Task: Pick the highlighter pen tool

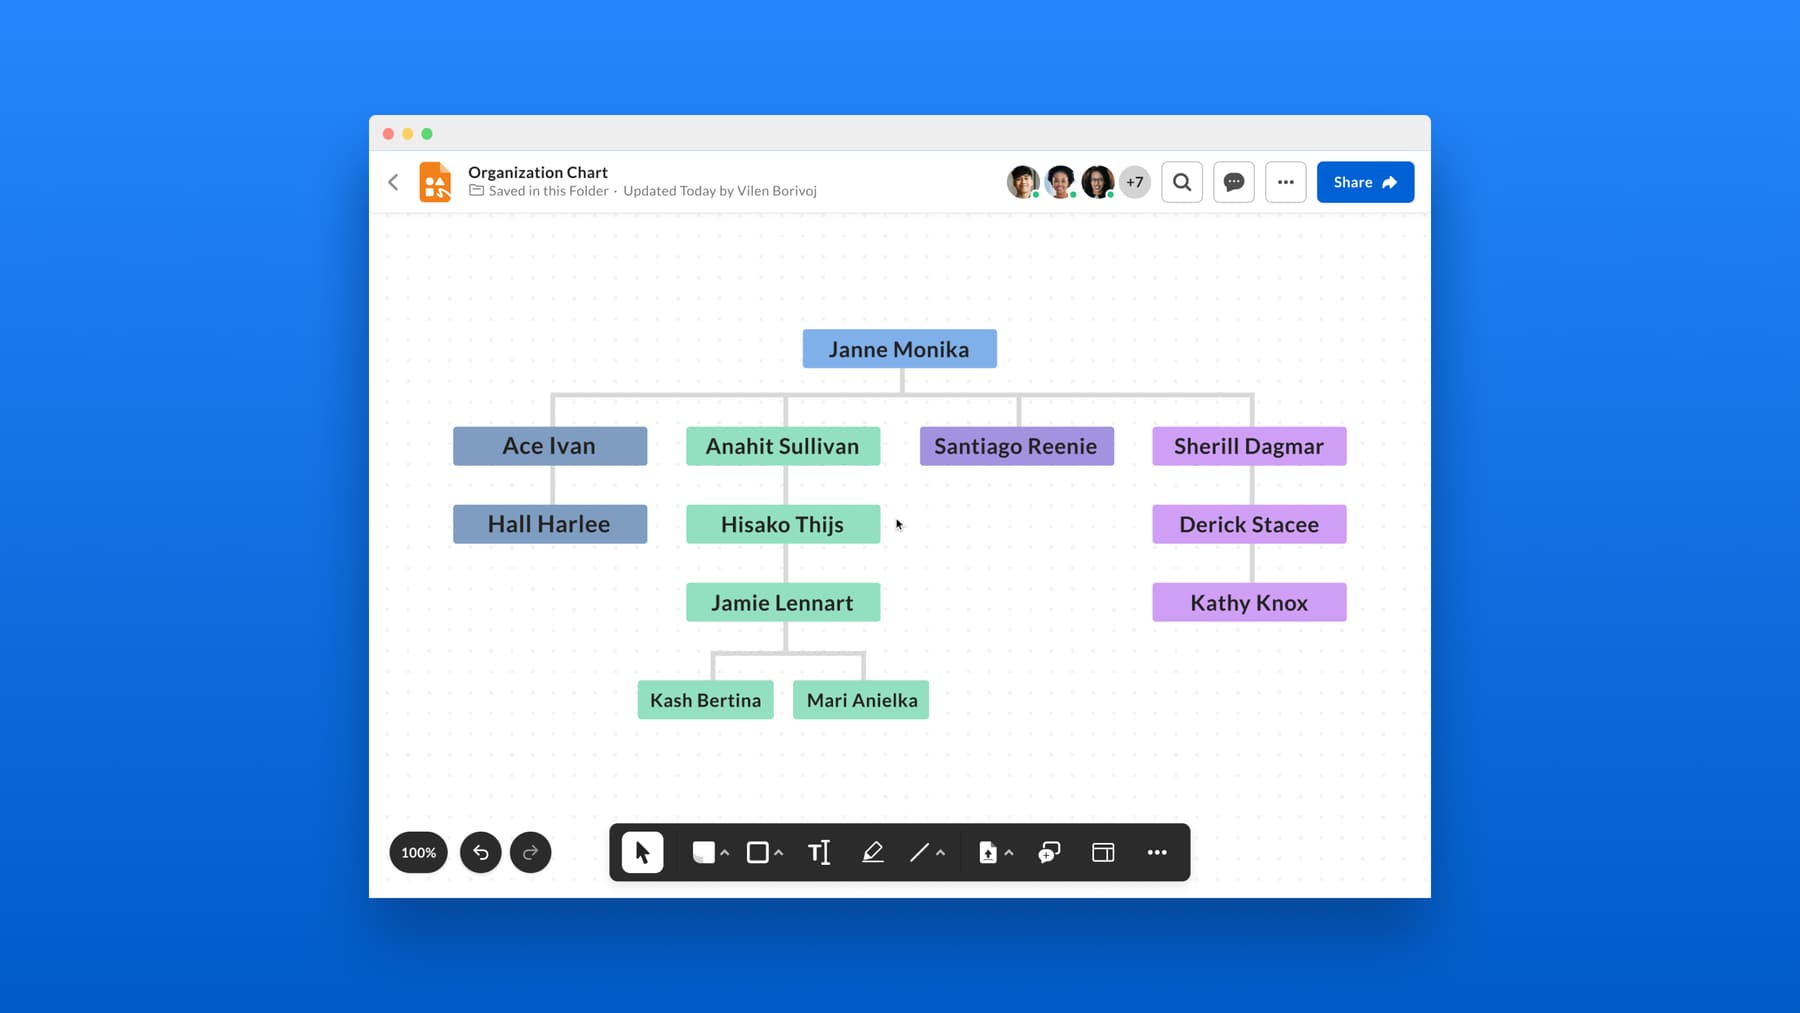Action: (872, 852)
